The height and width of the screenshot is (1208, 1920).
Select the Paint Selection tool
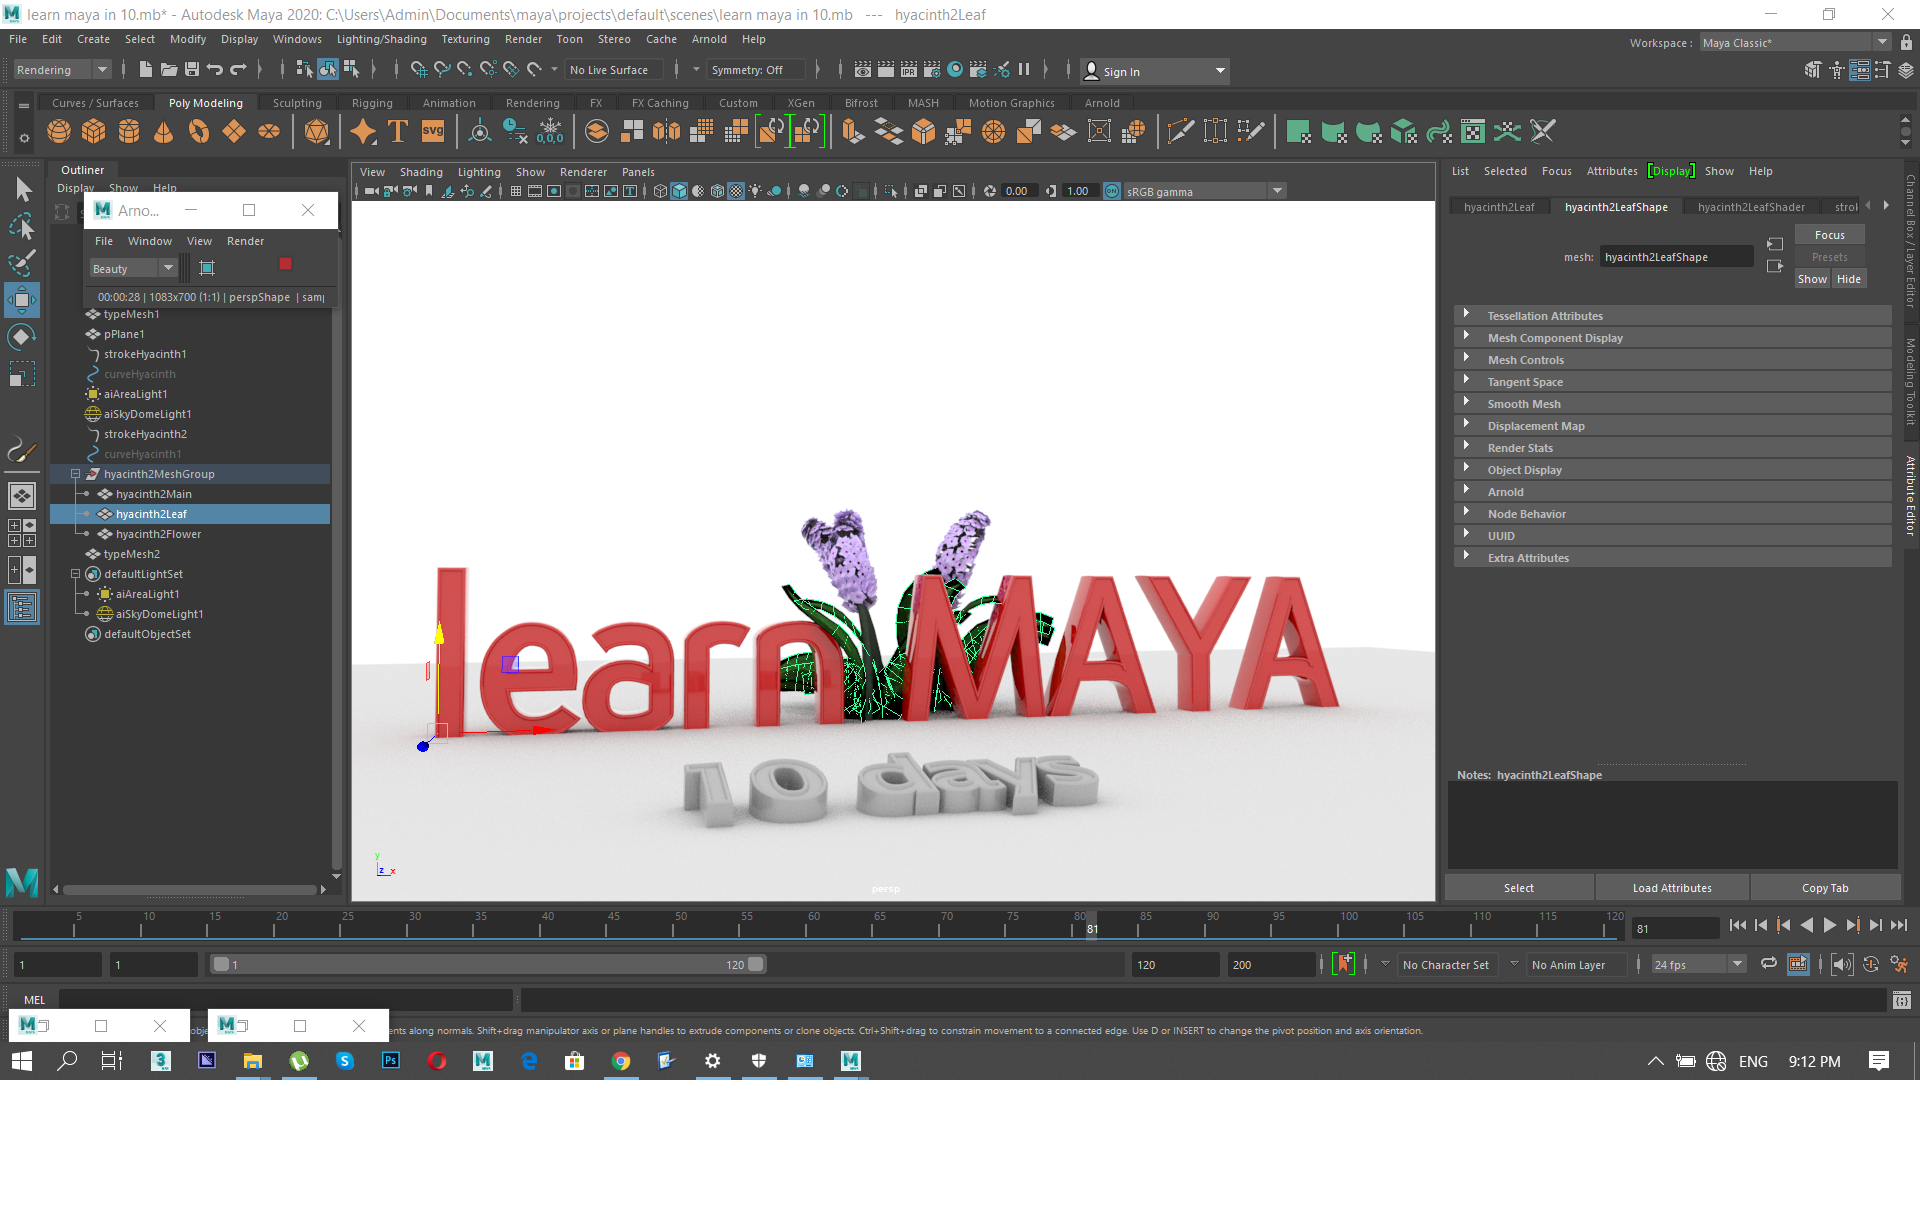(22, 263)
